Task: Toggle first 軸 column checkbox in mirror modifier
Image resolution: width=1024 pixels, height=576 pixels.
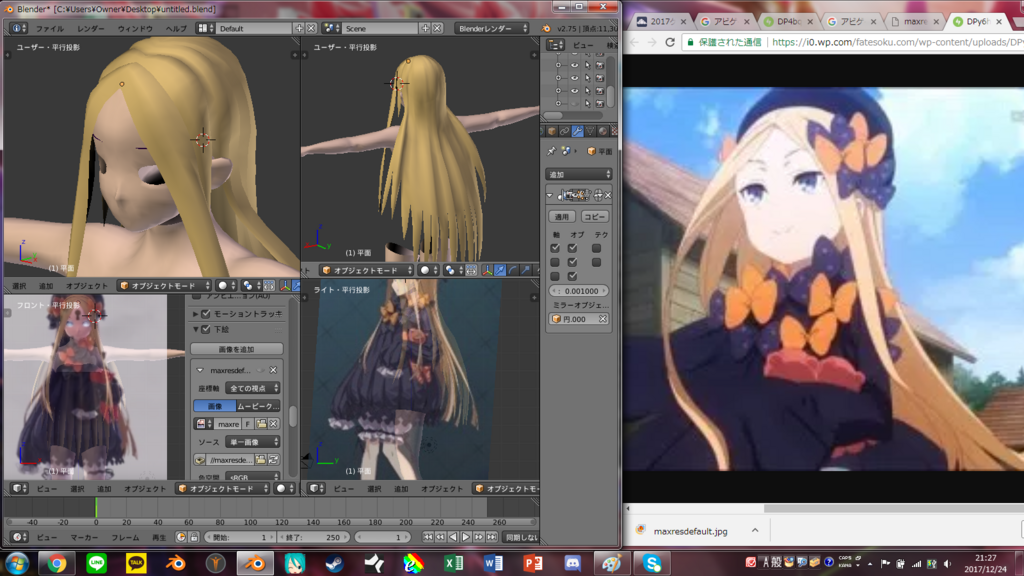Action: [555, 248]
